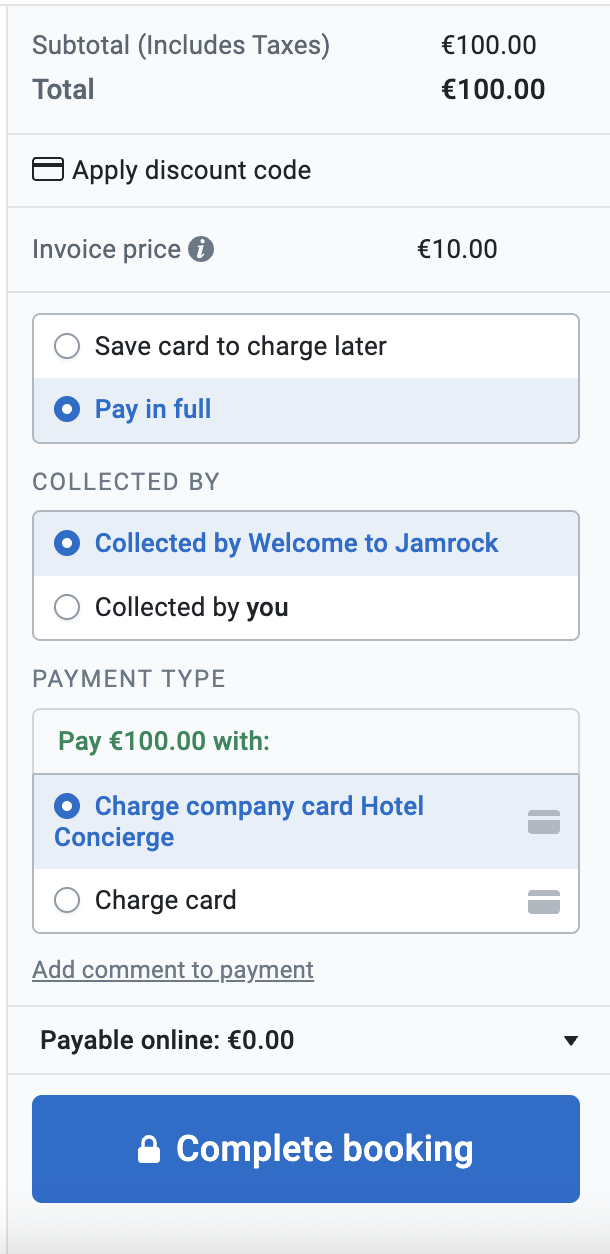Click the card icon beside Apply discount code

coord(48,170)
